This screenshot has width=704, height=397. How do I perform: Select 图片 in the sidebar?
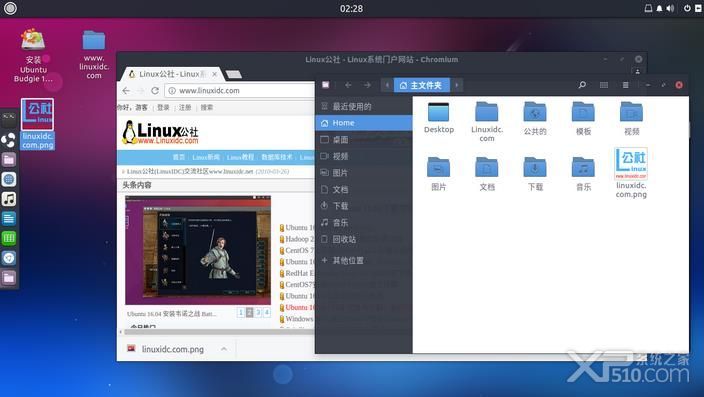coord(364,173)
